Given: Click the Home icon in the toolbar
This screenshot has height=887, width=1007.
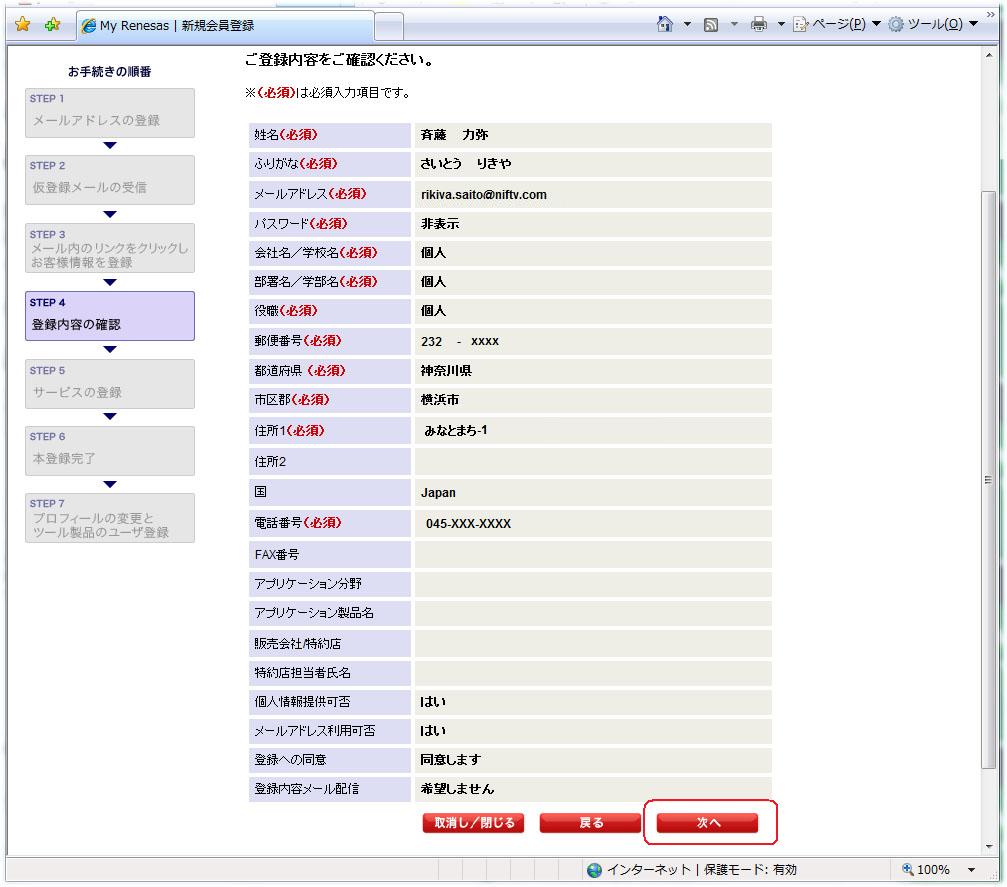Looking at the screenshot, I should pyautogui.click(x=665, y=24).
